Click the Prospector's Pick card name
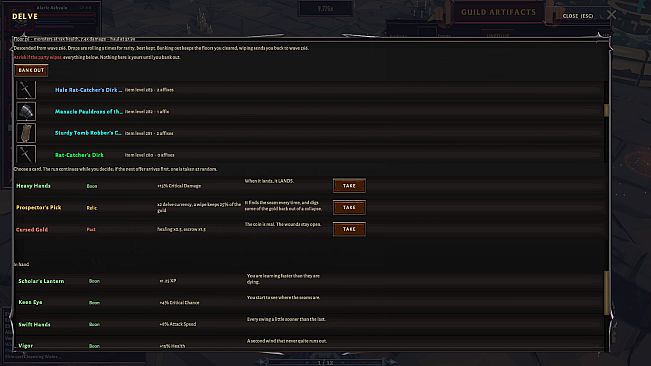651x366 pixels. (x=39, y=207)
